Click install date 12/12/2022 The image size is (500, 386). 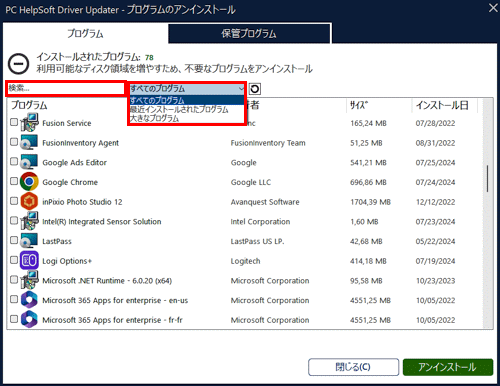[435, 202]
